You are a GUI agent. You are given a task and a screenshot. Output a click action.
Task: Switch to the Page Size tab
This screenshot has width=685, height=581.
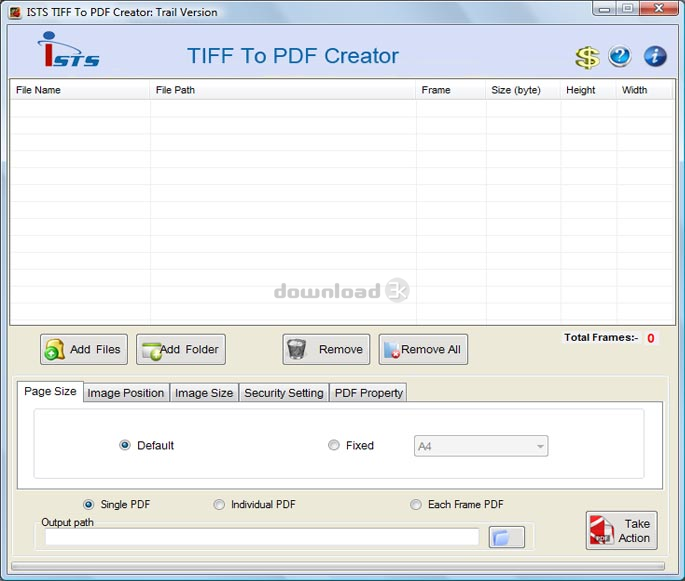50,391
